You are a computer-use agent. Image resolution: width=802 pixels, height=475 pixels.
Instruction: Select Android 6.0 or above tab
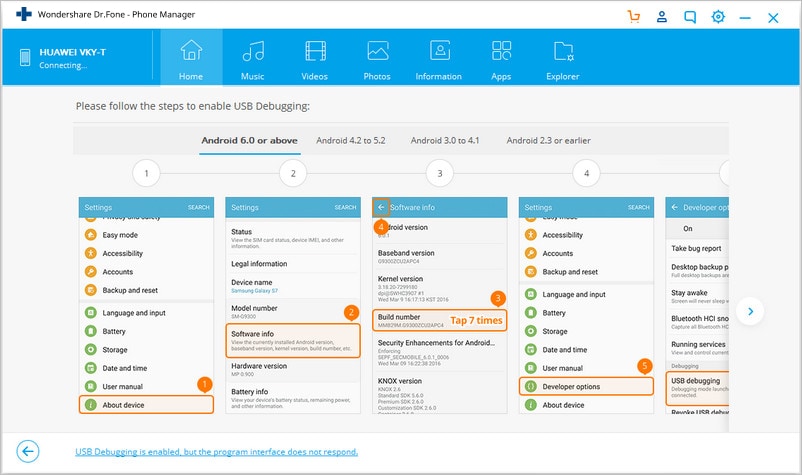click(250, 141)
